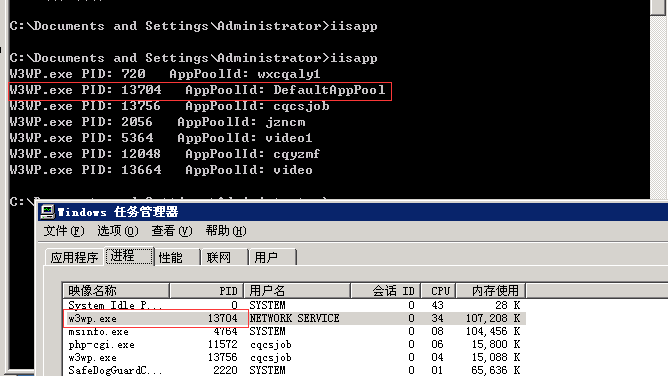The width and height of the screenshot is (668, 376).
Task: Open the 帮助(H) menu
Action: (226, 231)
